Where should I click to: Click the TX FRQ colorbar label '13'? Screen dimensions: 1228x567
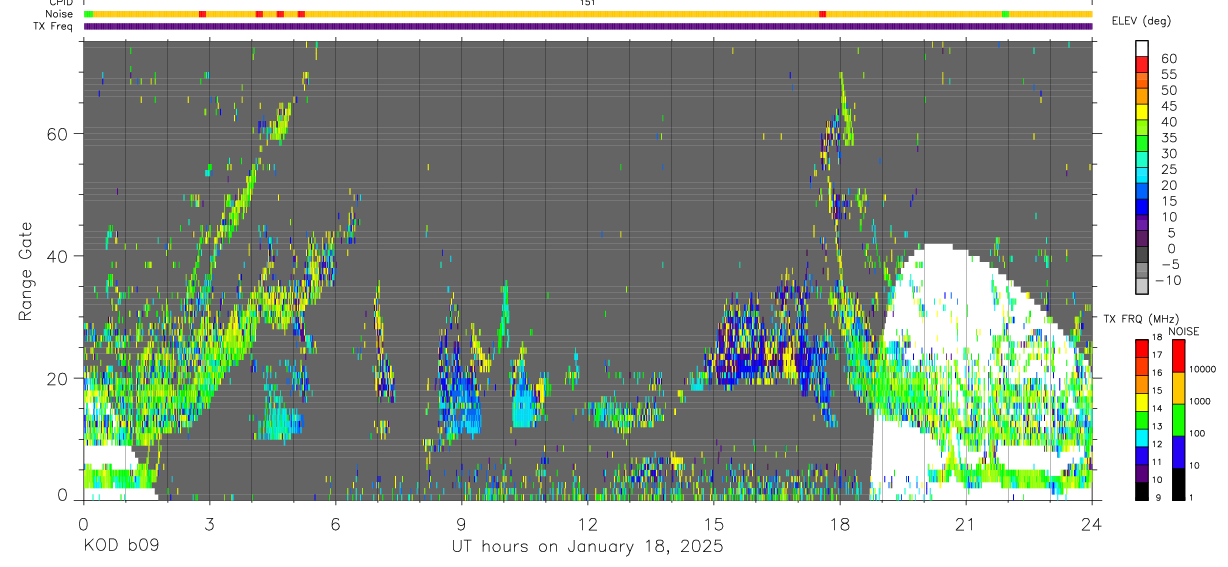pyautogui.click(x=1156, y=427)
